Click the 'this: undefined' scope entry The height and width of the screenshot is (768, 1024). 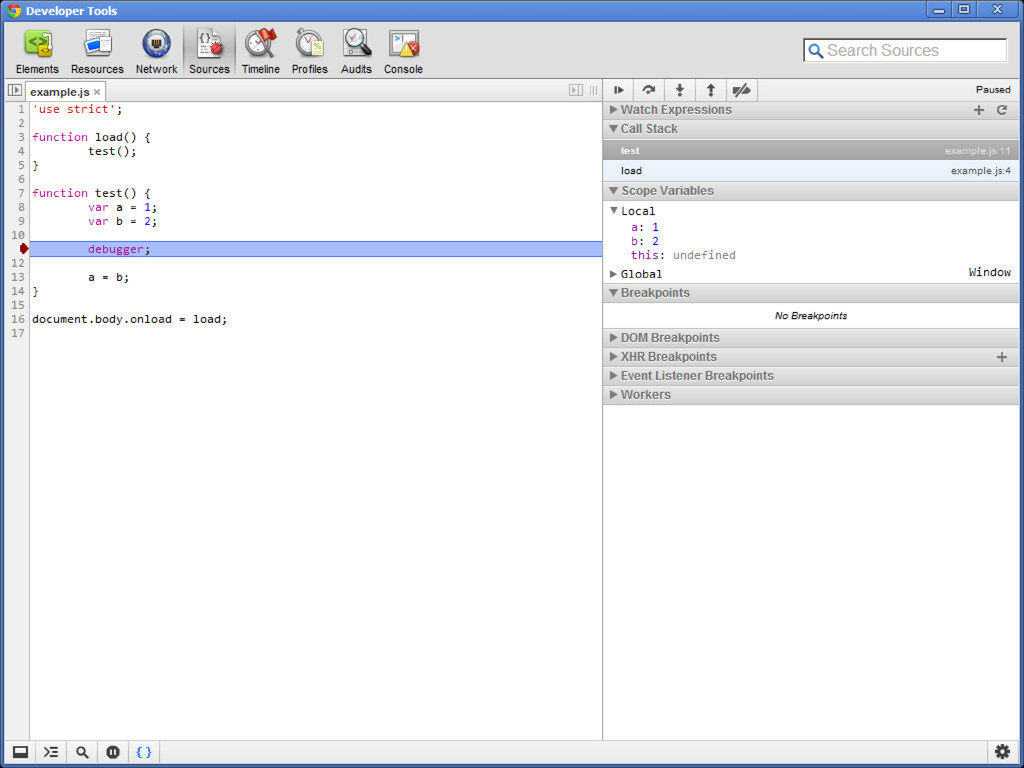(x=683, y=255)
